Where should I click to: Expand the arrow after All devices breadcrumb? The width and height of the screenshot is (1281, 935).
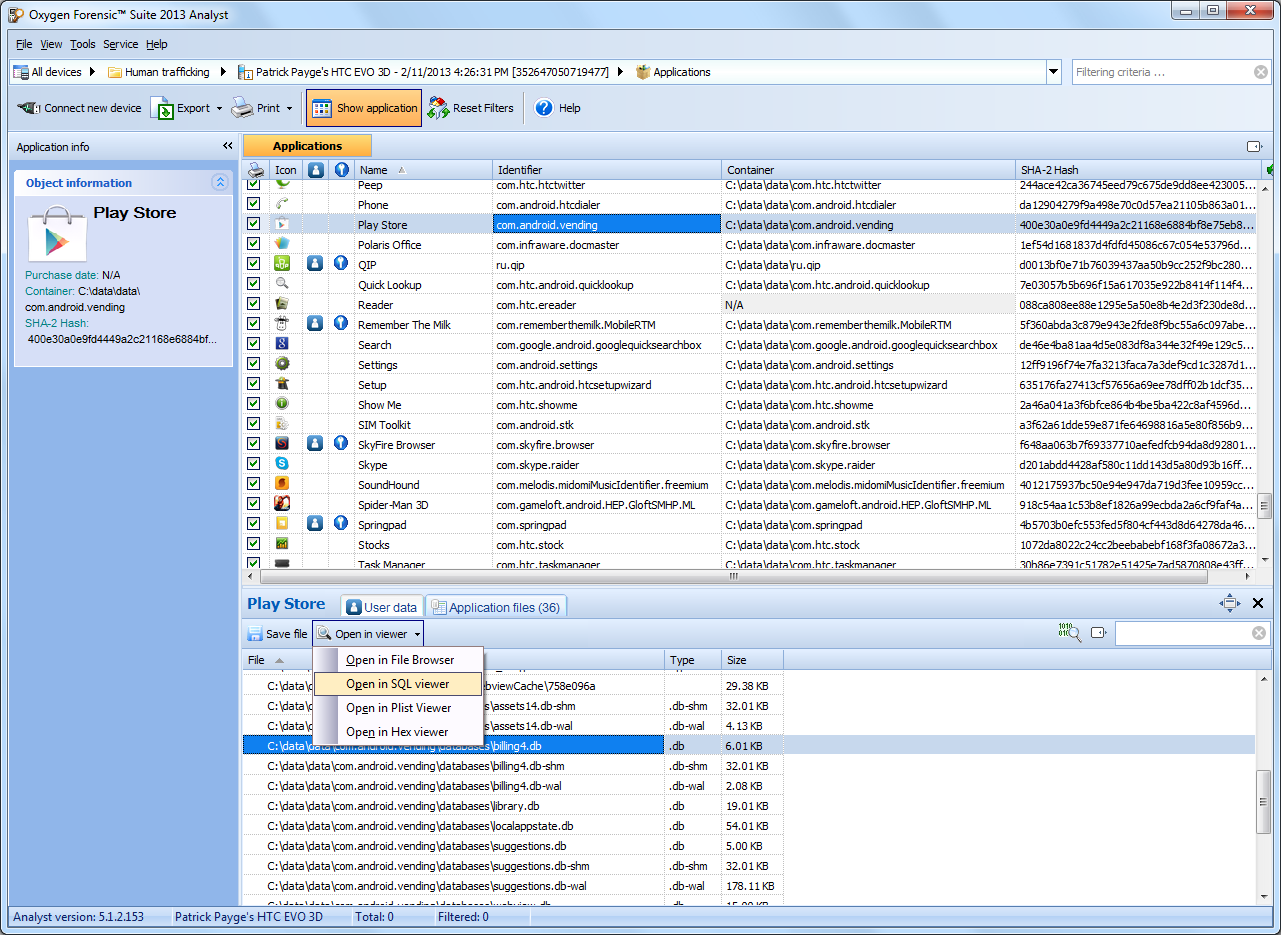[93, 72]
